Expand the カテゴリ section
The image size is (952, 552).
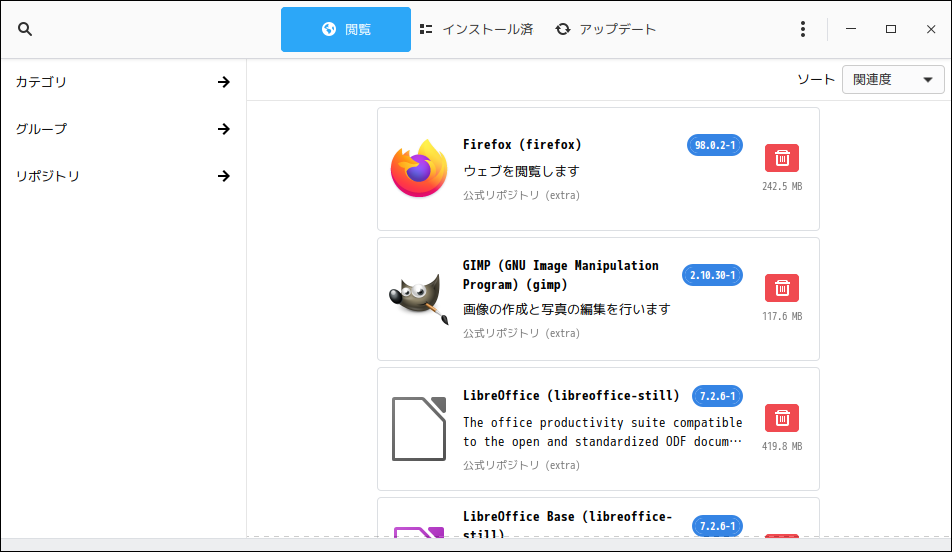pos(123,82)
